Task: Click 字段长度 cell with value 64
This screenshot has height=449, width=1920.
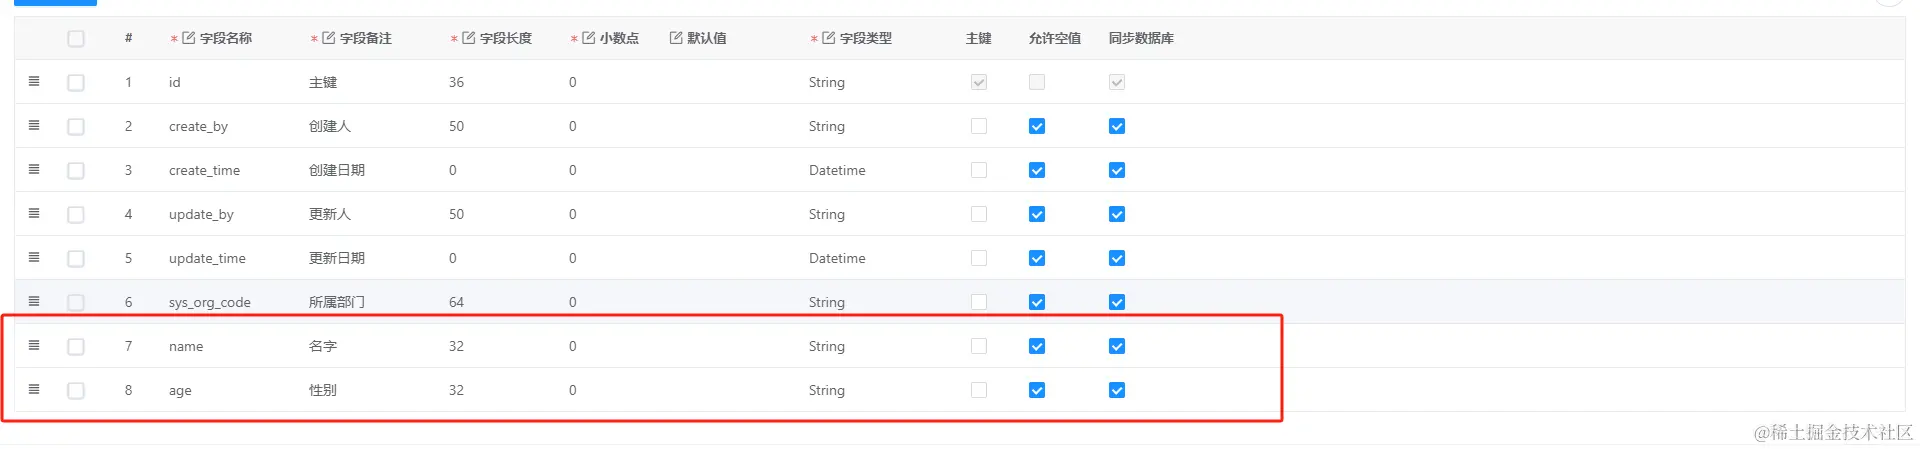Action: point(456,302)
